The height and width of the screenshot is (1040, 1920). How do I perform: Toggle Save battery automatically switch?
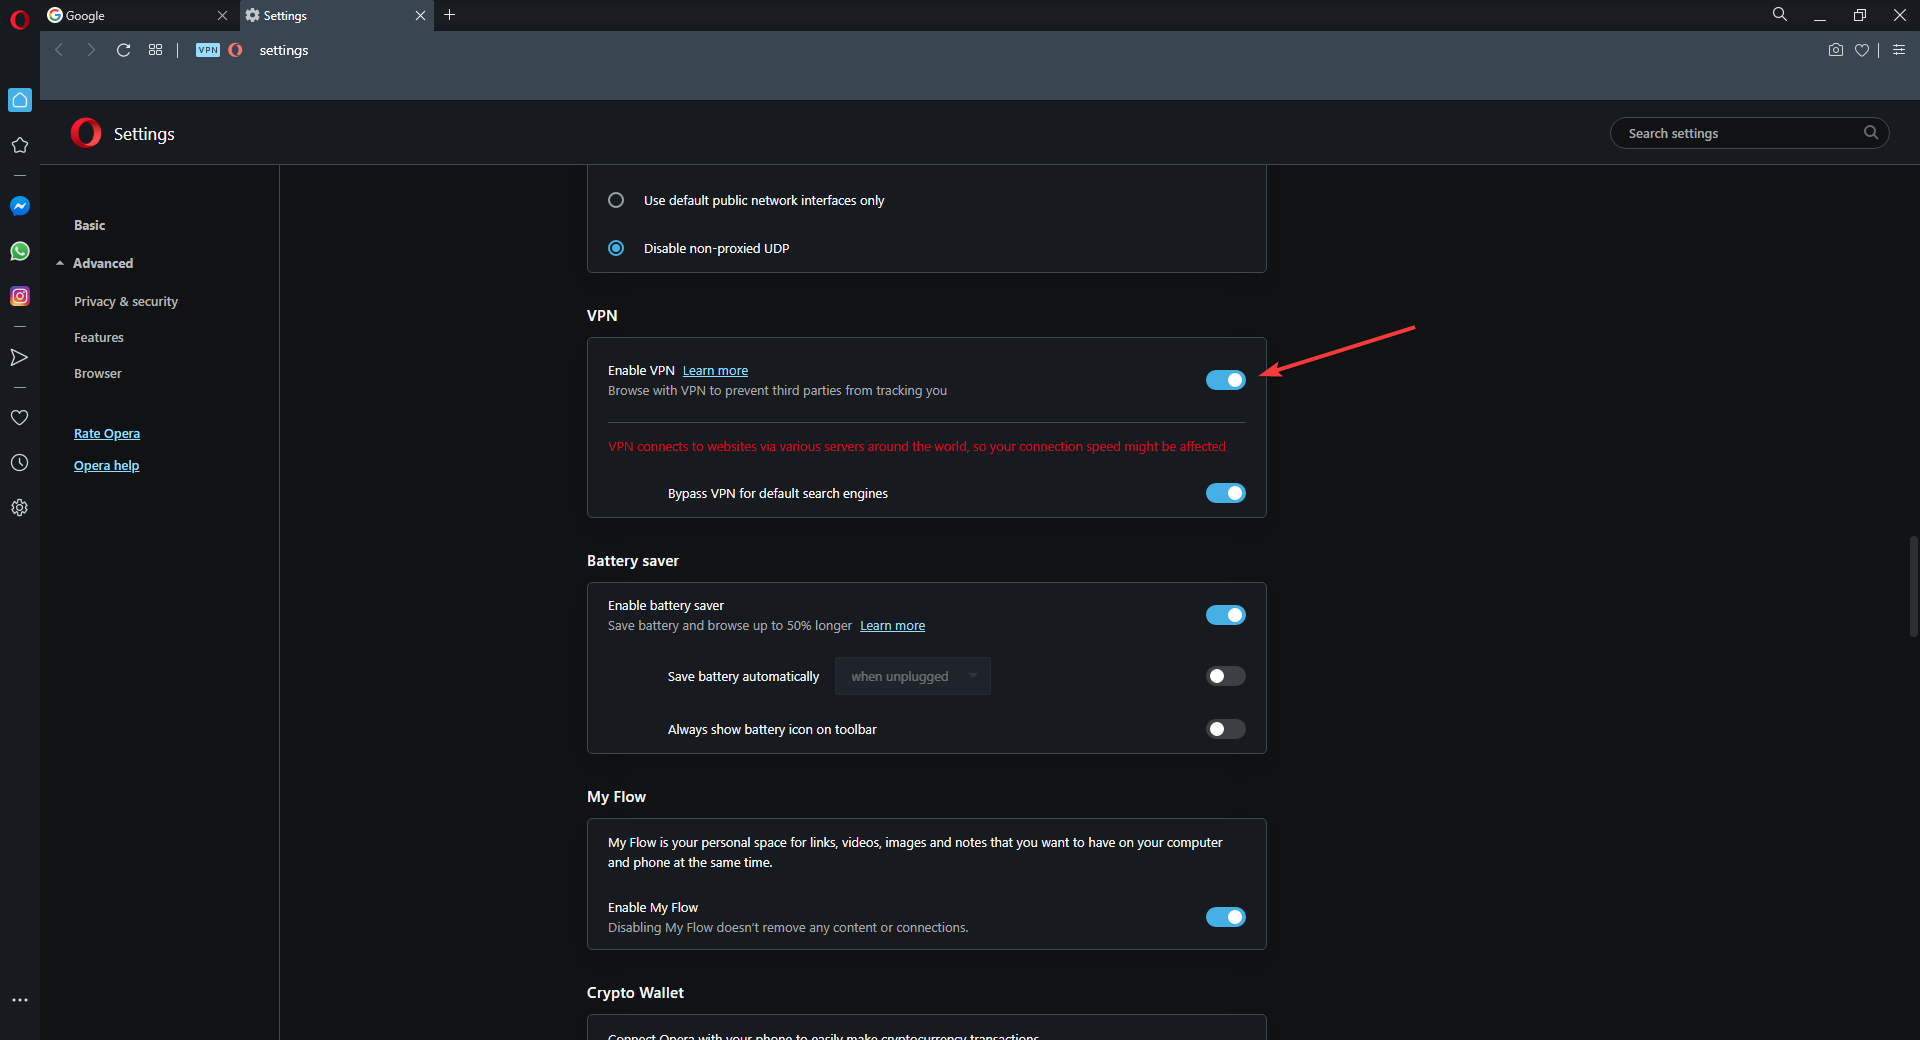point(1226,676)
